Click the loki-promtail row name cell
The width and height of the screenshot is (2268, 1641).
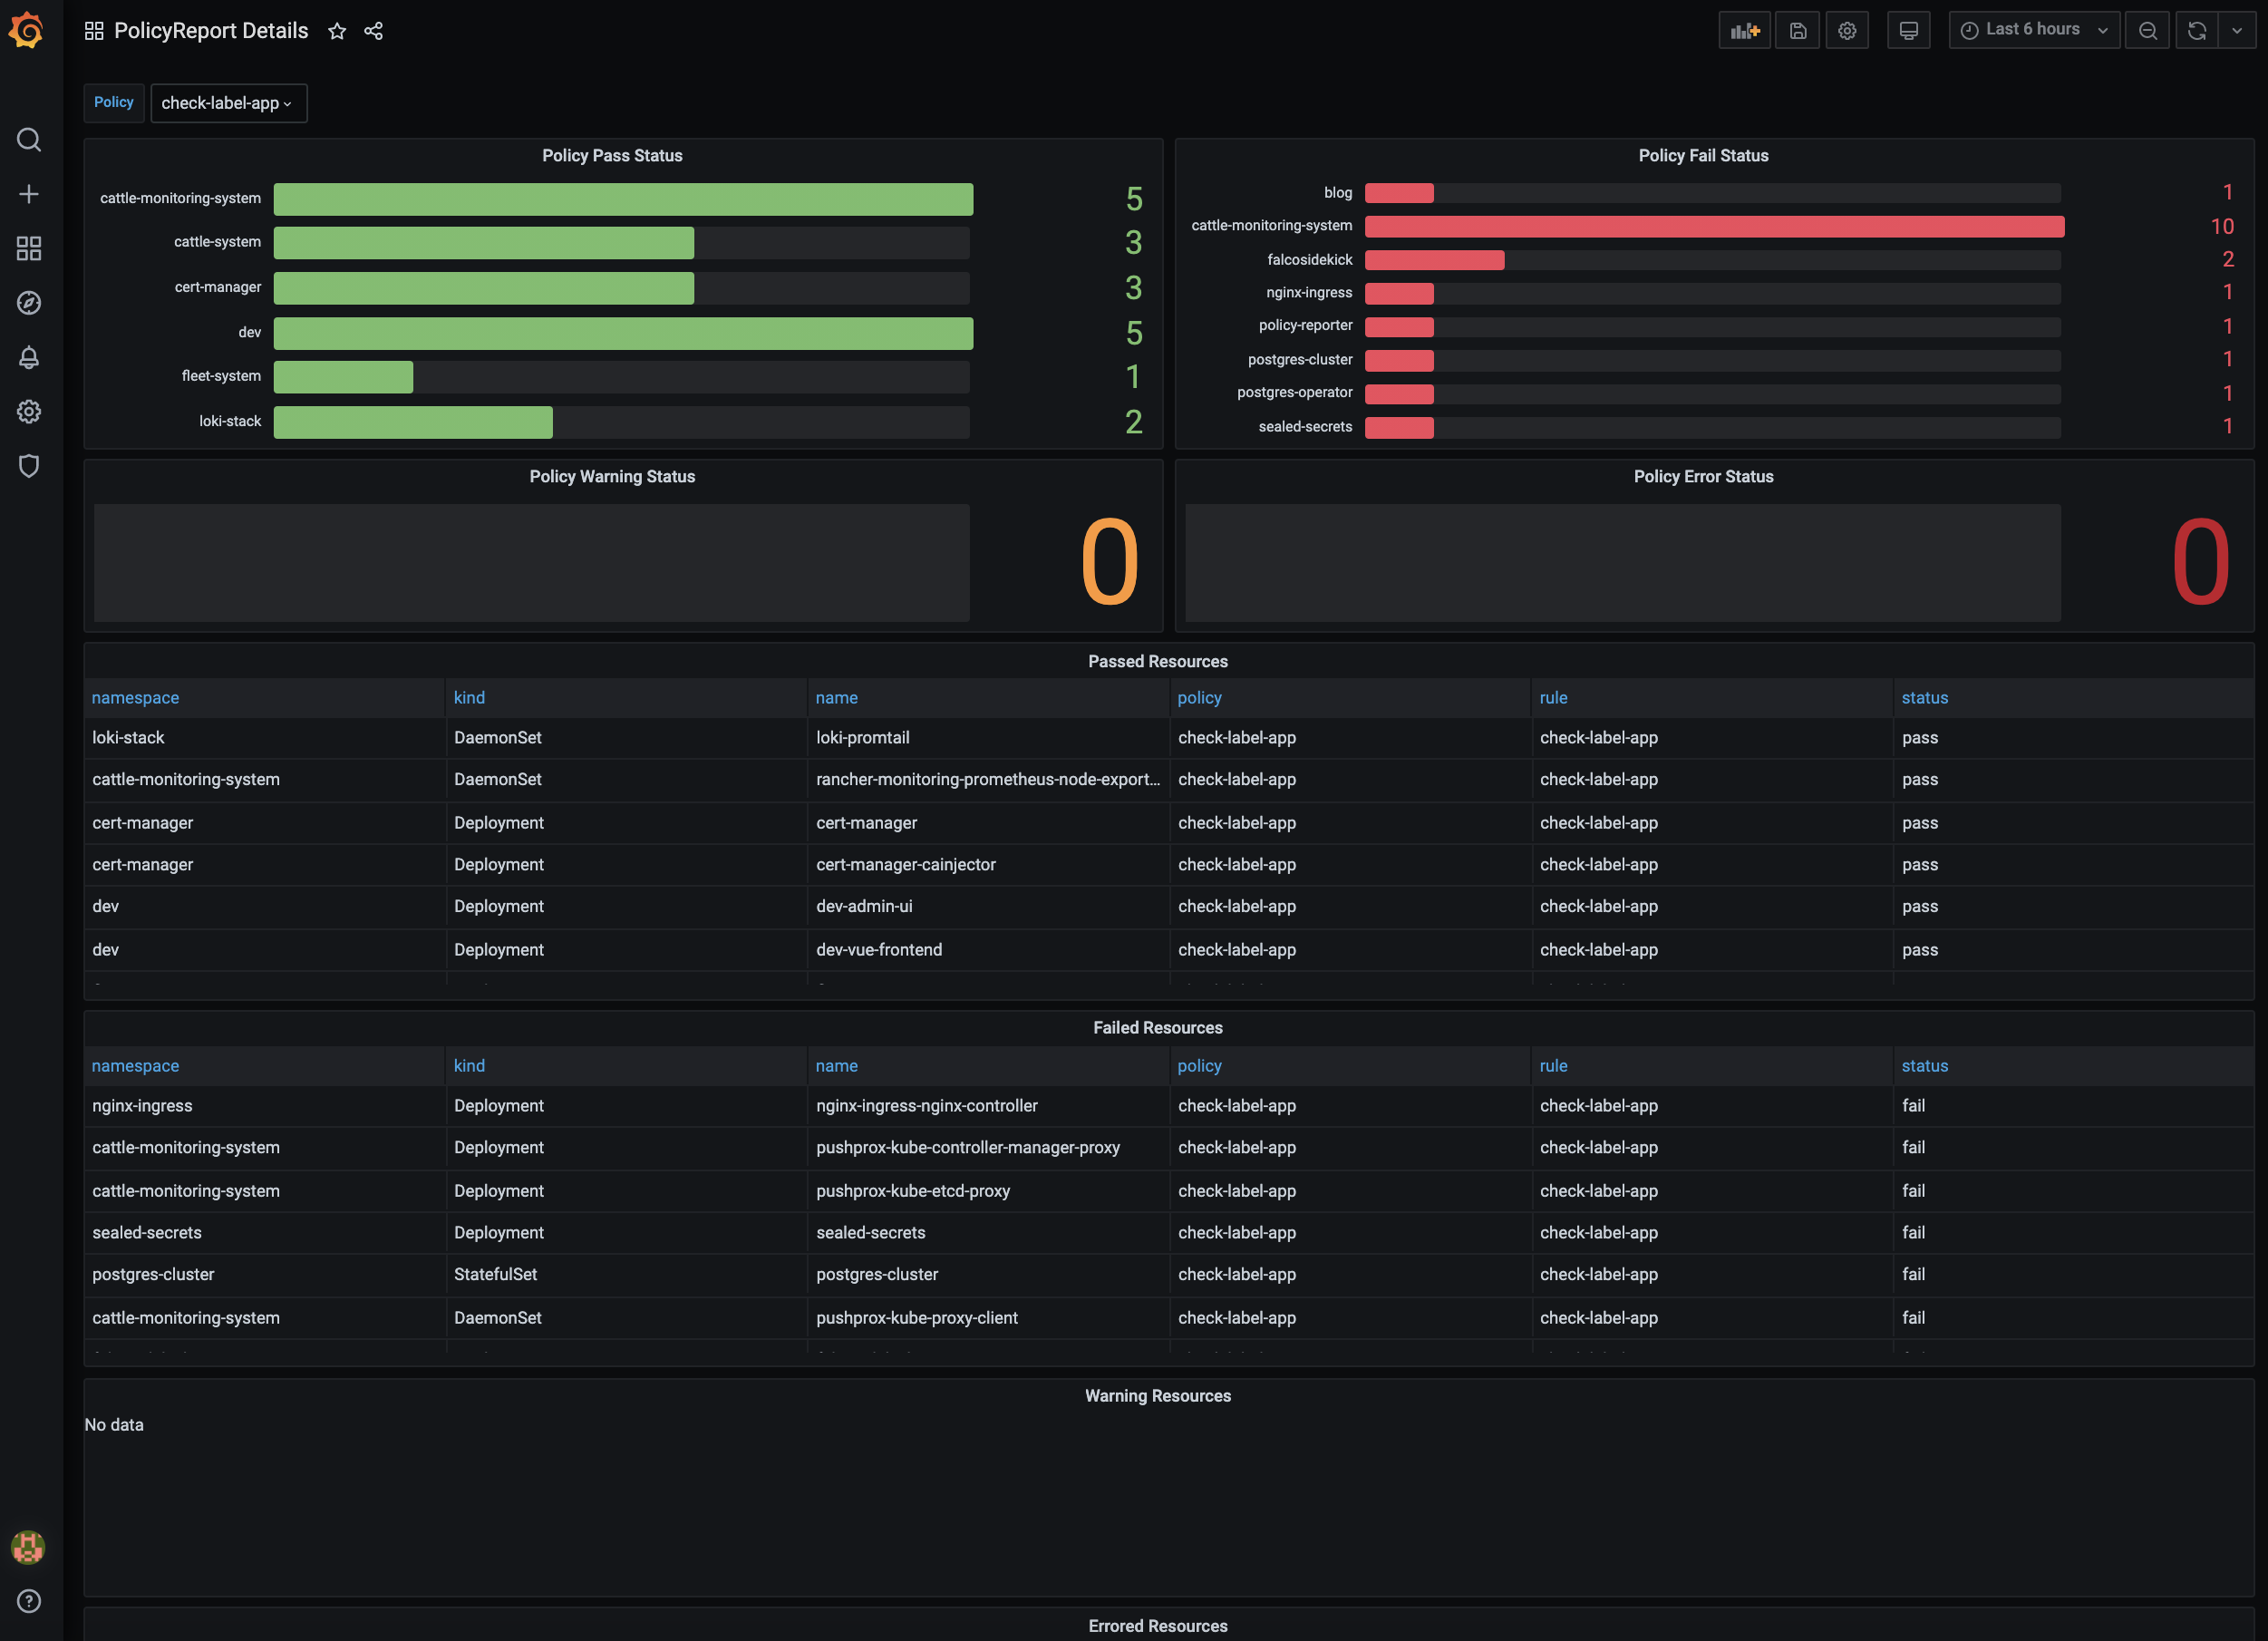tap(862, 737)
